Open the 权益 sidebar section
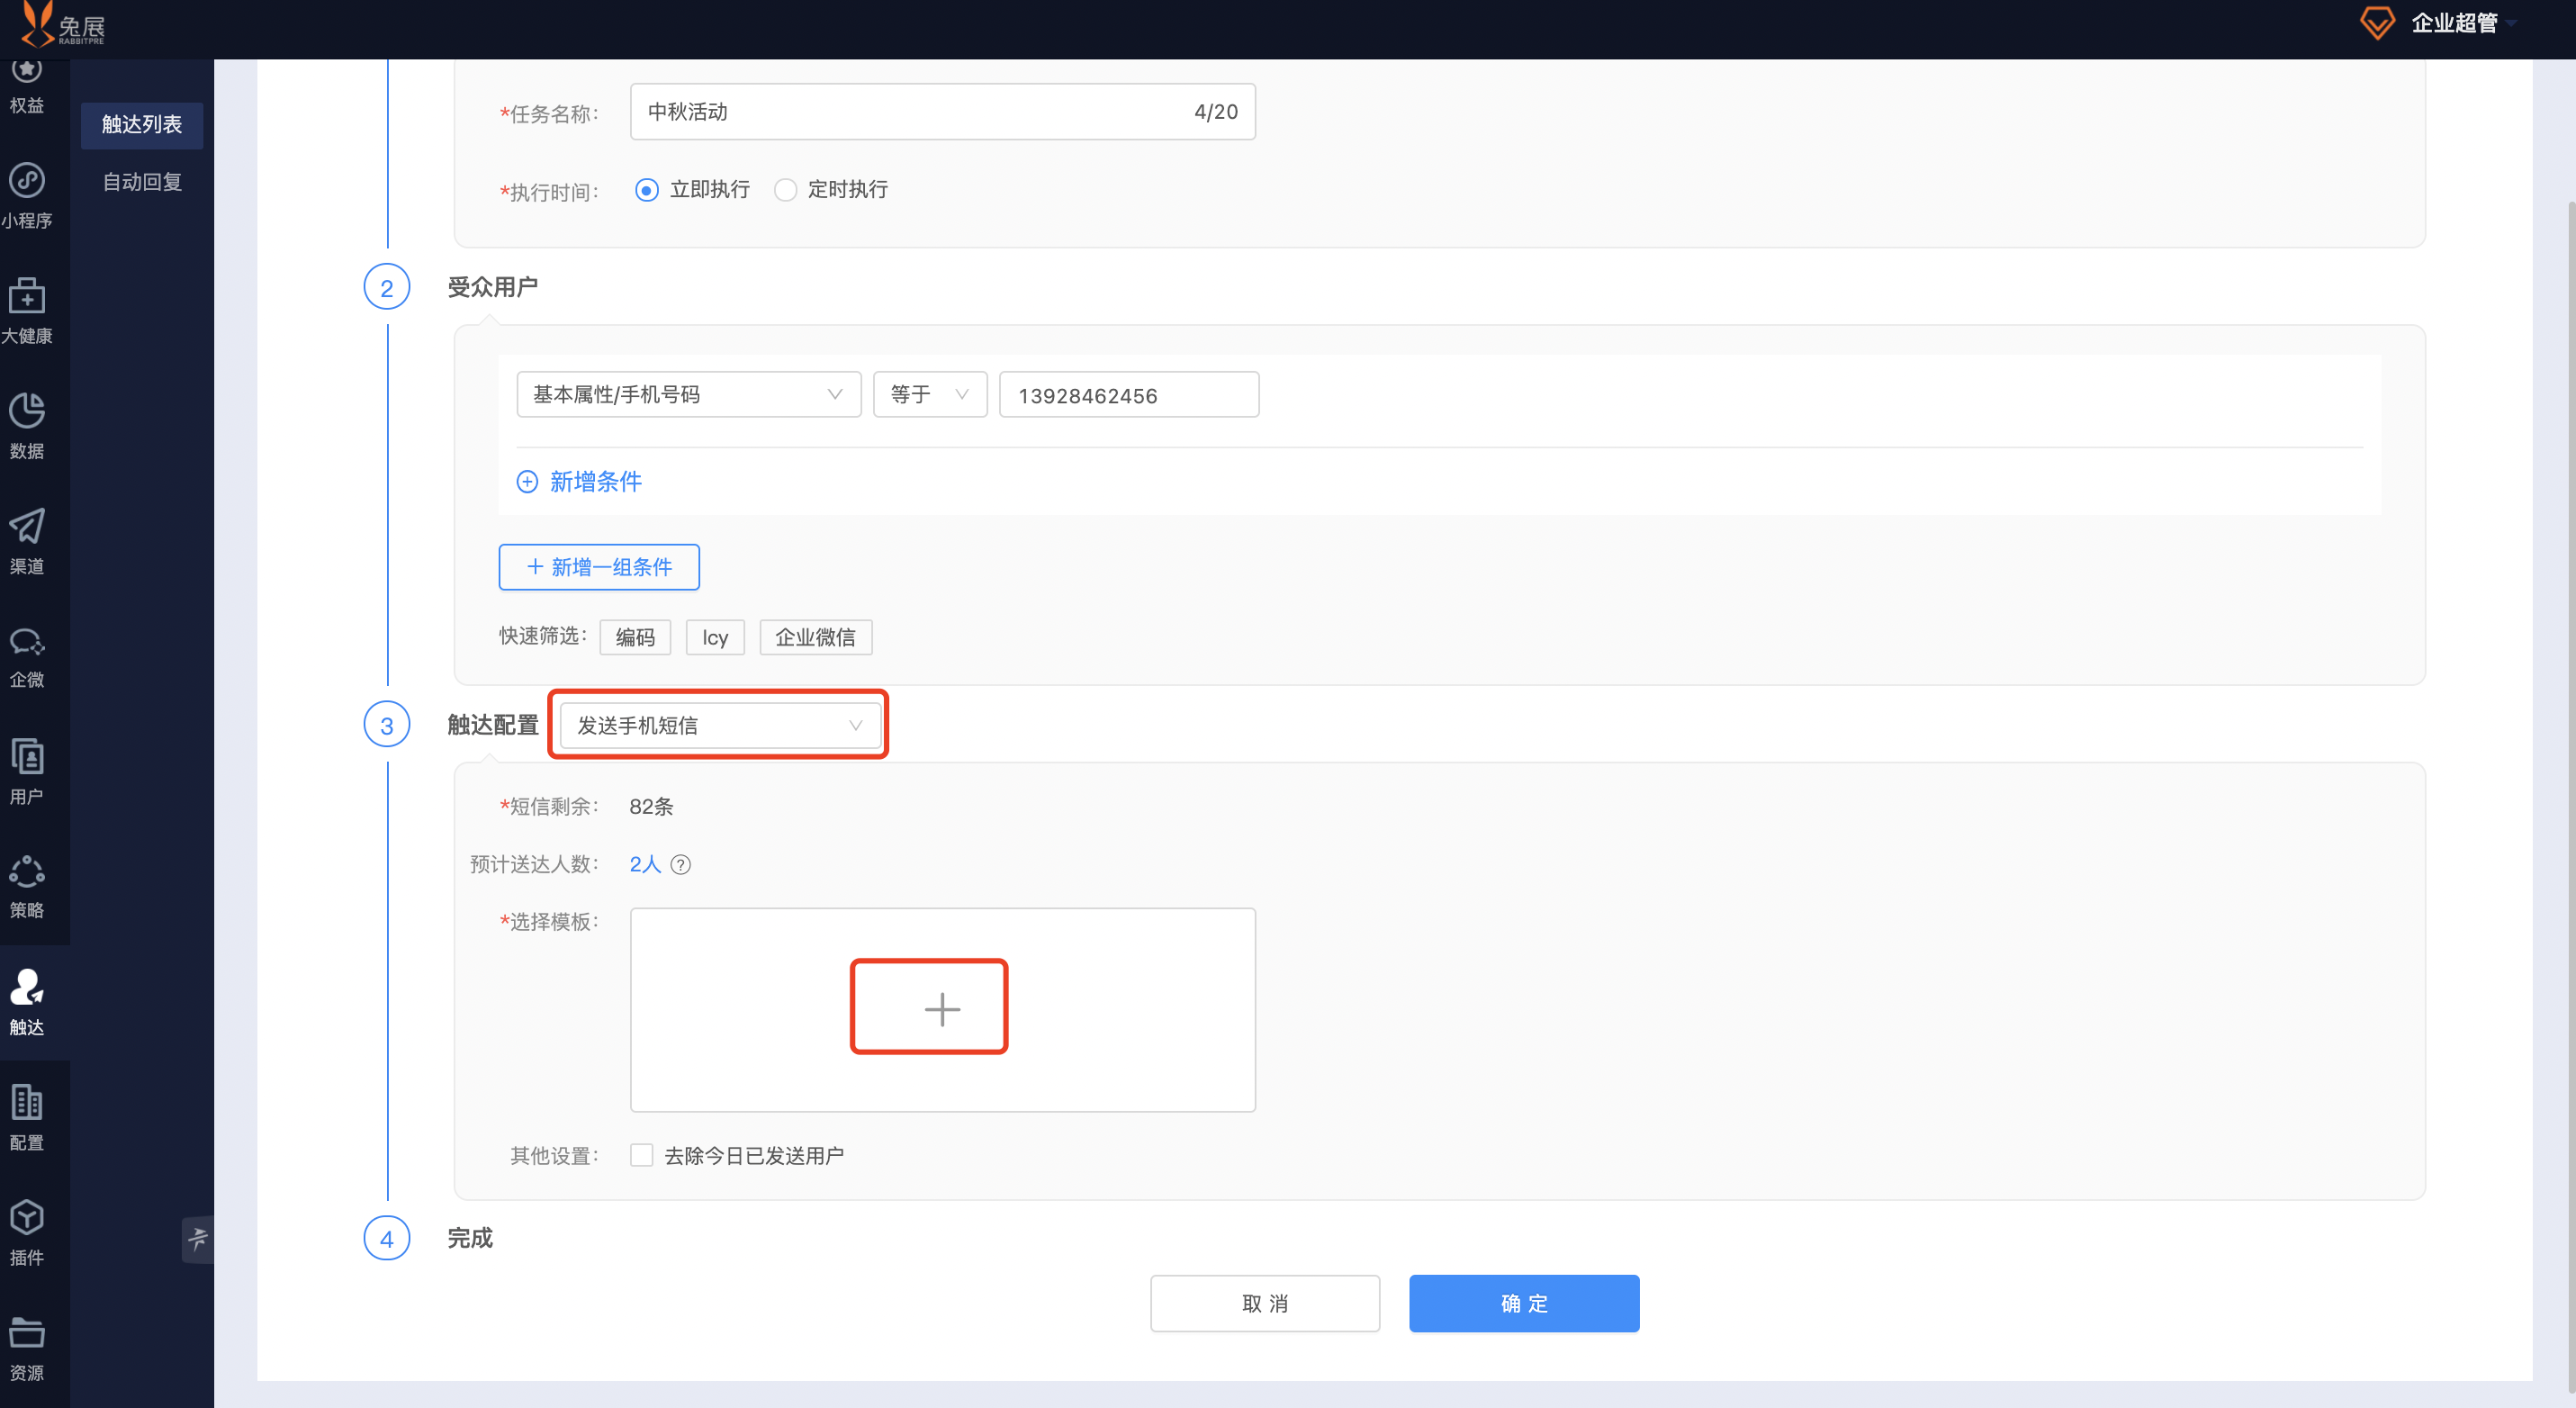This screenshot has height=1408, width=2576. pyautogui.click(x=27, y=87)
